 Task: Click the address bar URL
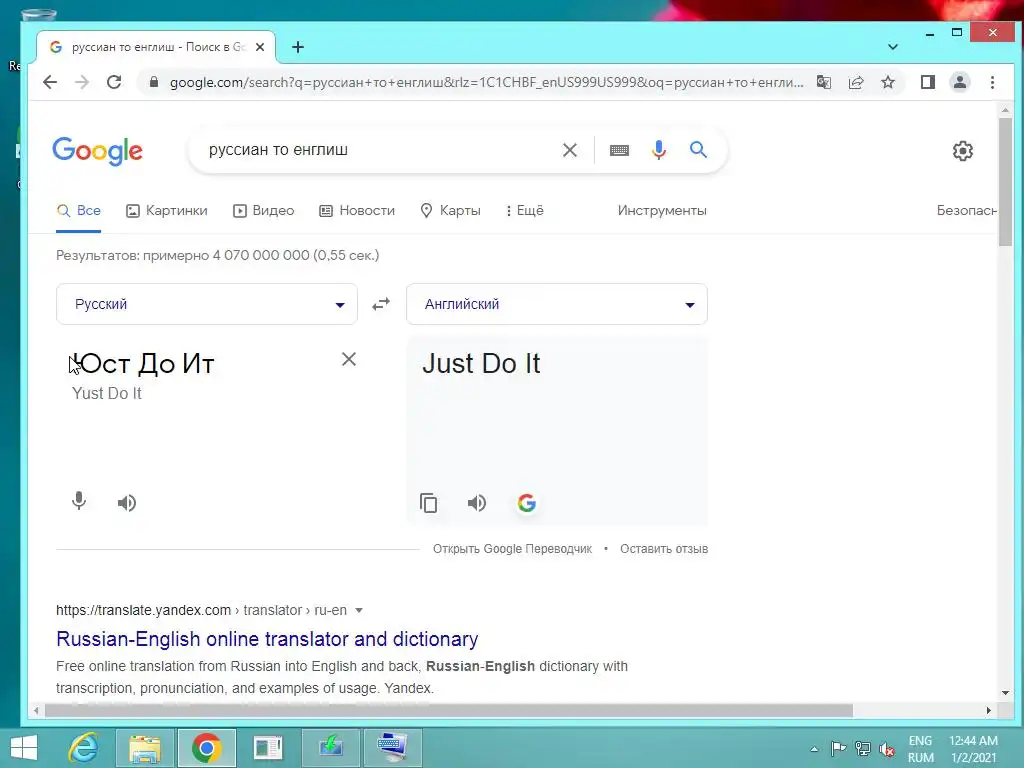click(x=486, y=82)
